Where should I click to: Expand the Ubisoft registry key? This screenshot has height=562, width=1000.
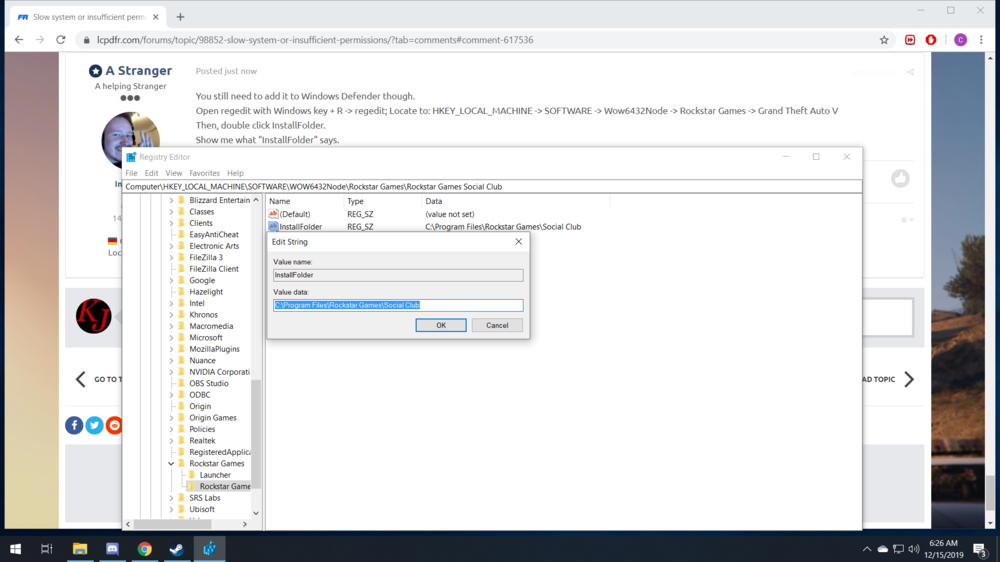point(171,510)
